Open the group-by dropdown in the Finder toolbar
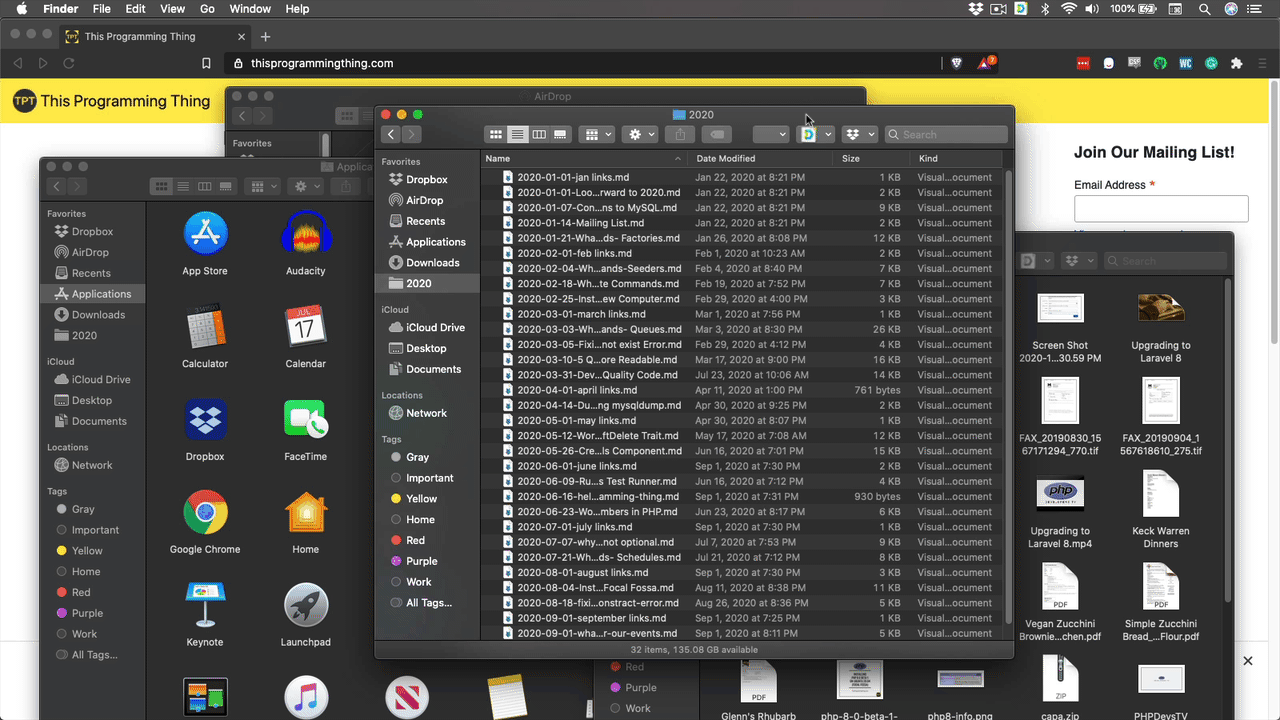 [x=596, y=134]
